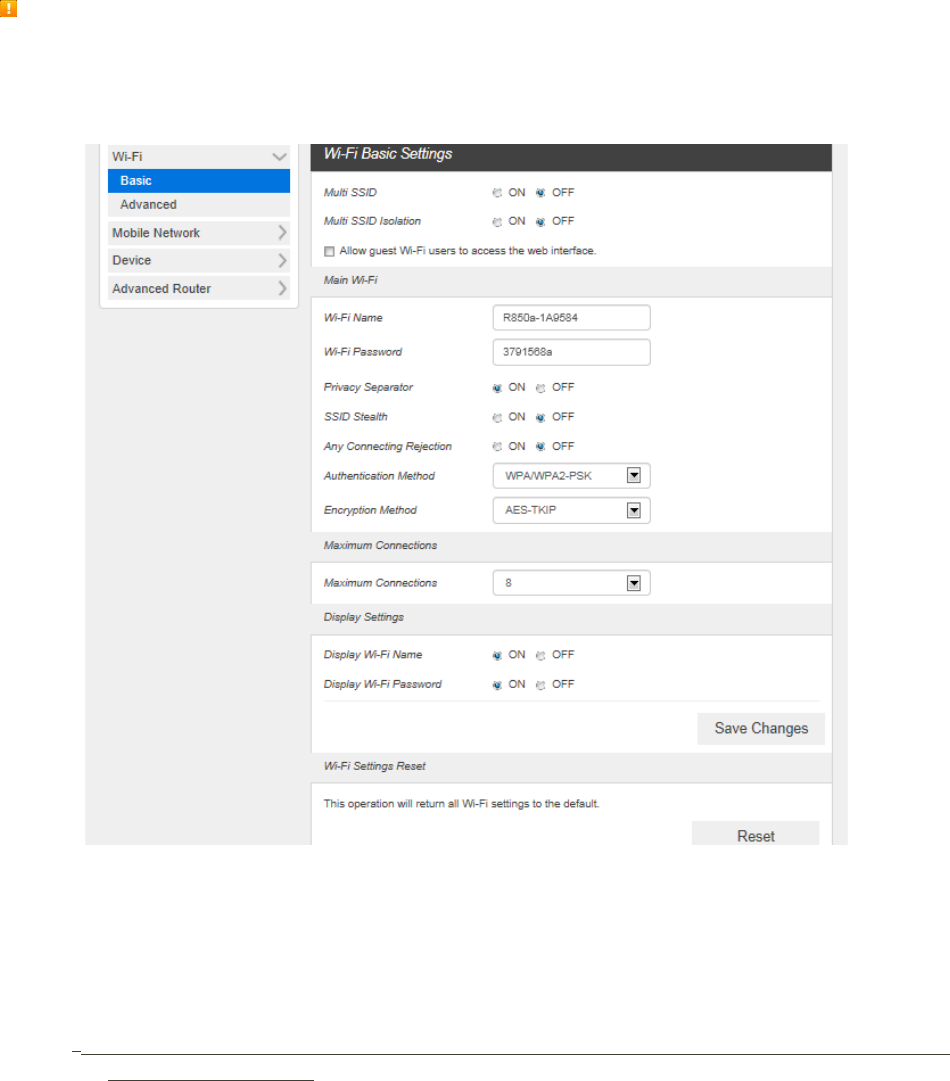Enable Privacy Separator ON radio

tap(497, 388)
